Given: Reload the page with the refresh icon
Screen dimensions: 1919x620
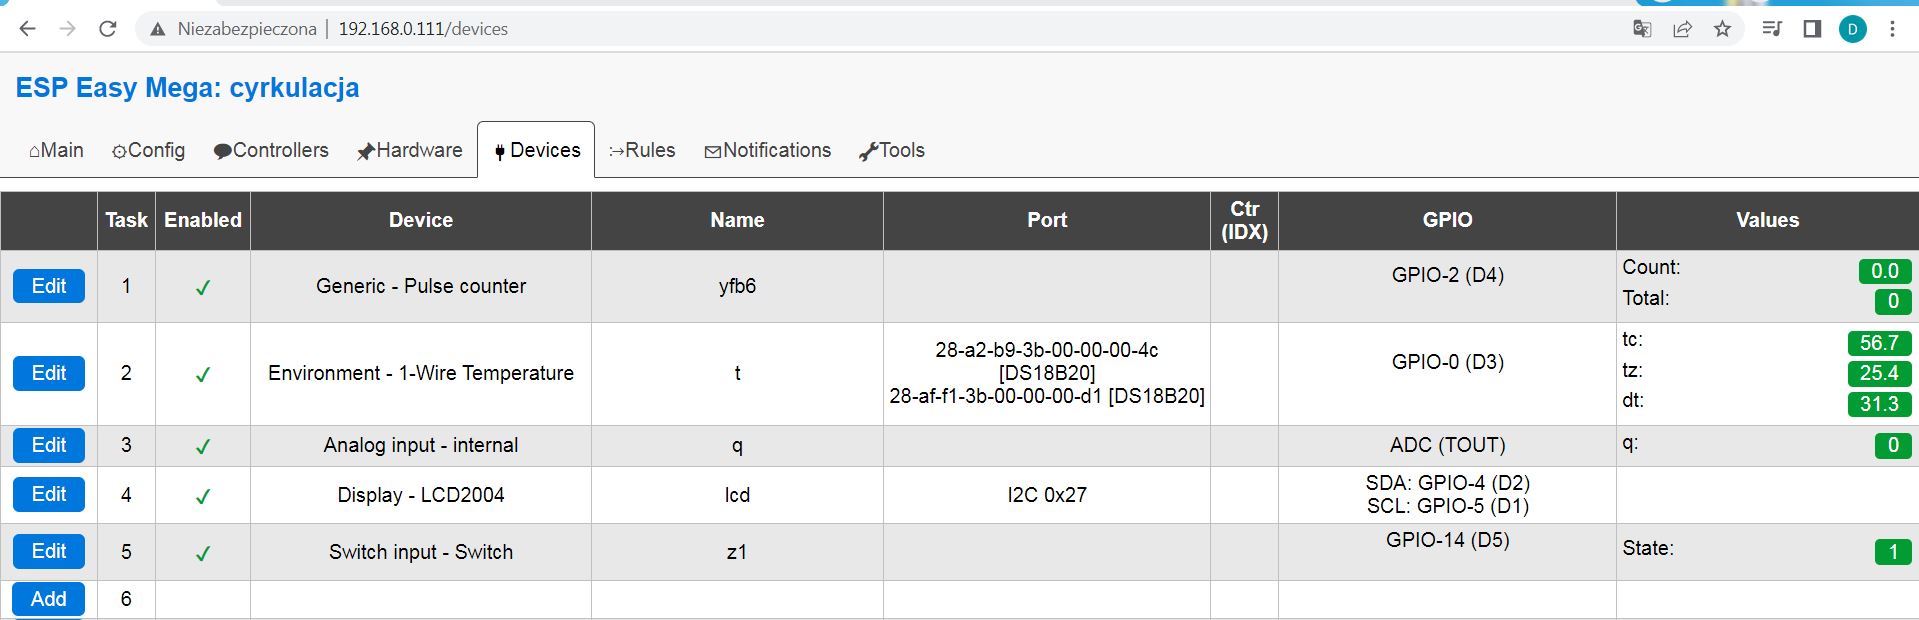Looking at the screenshot, I should click(x=108, y=29).
